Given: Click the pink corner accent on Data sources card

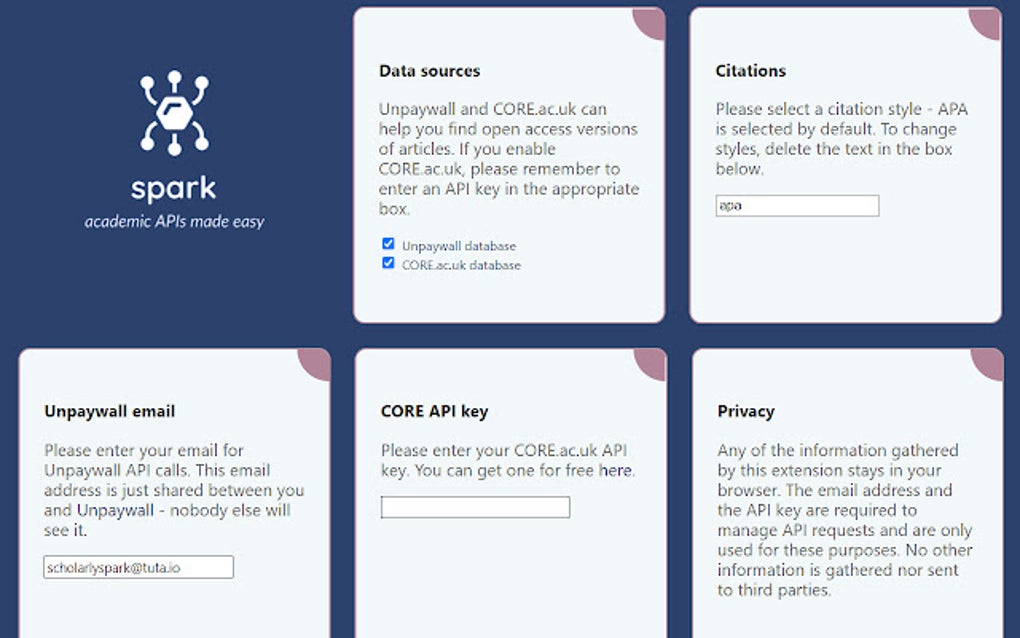Looking at the screenshot, I should (651, 22).
